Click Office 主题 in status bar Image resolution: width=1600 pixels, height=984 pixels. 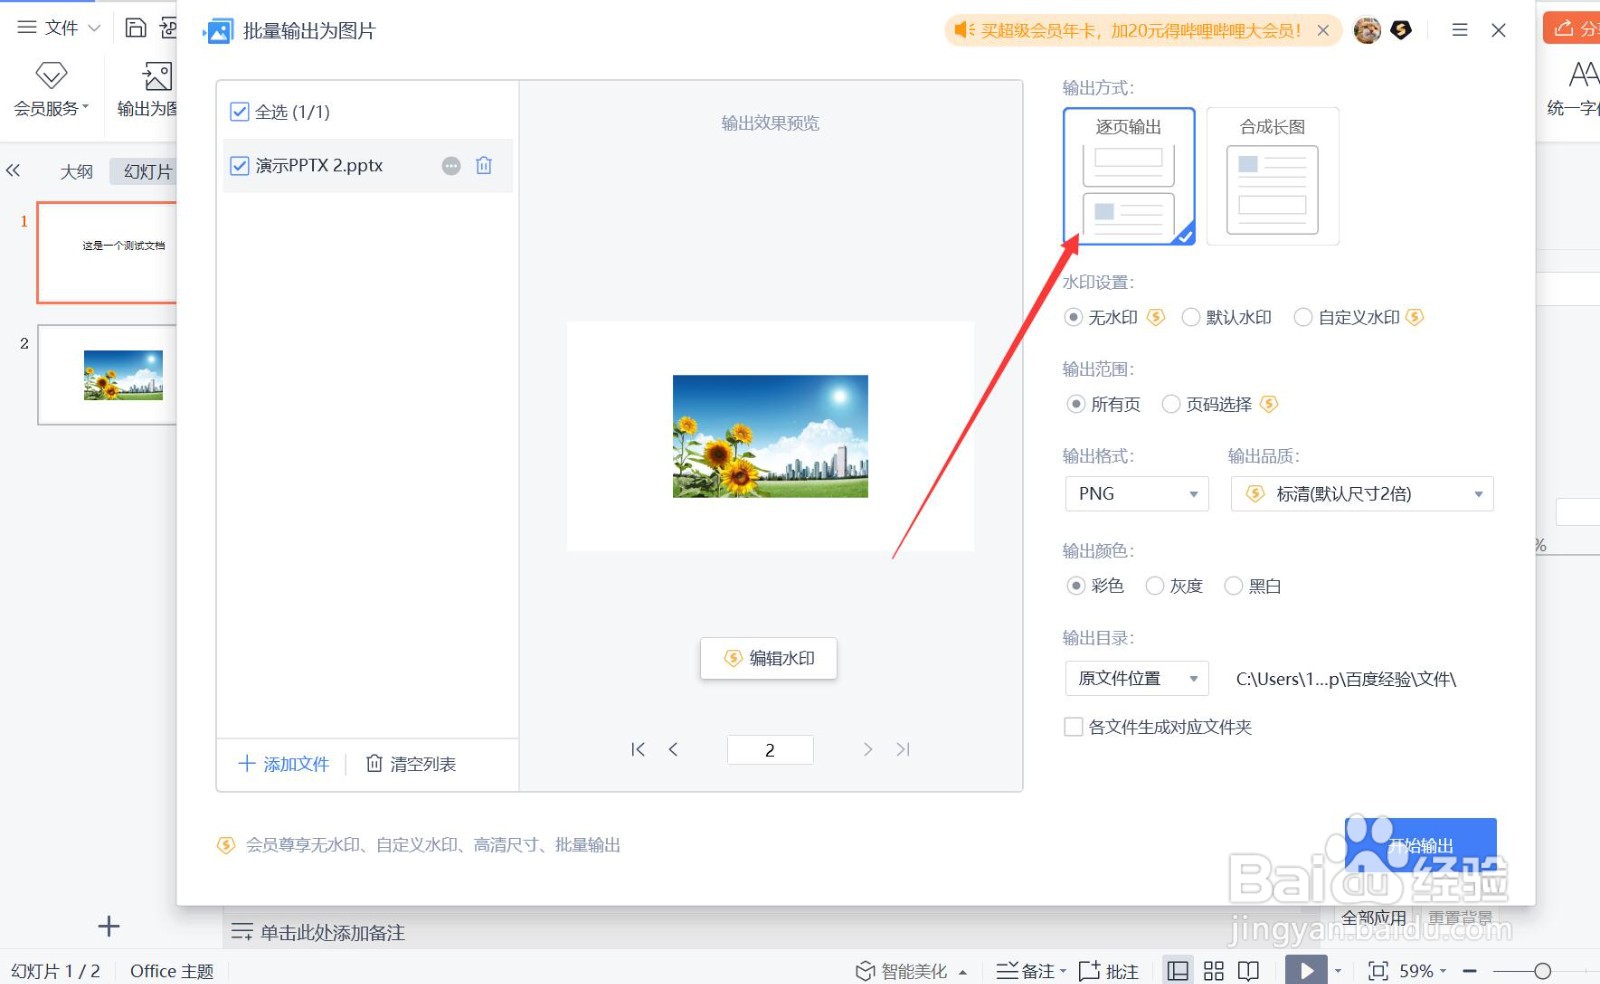click(172, 971)
